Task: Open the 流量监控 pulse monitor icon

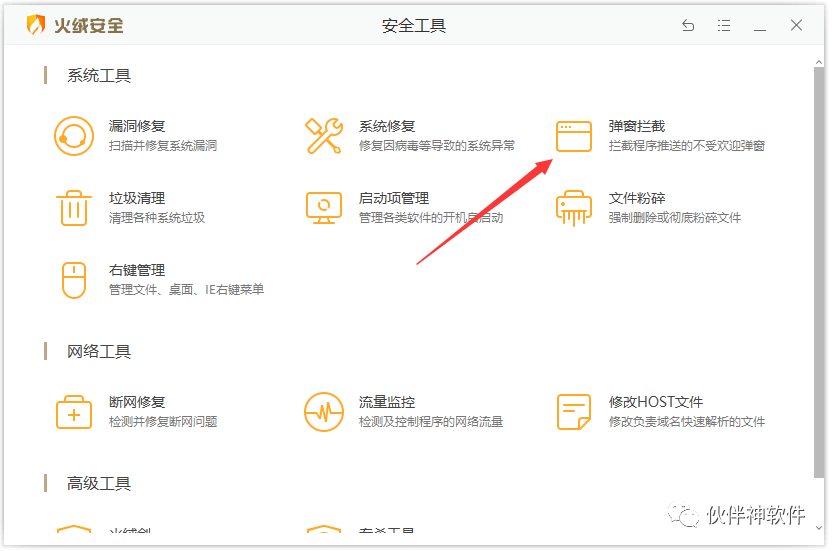Action: pos(324,412)
